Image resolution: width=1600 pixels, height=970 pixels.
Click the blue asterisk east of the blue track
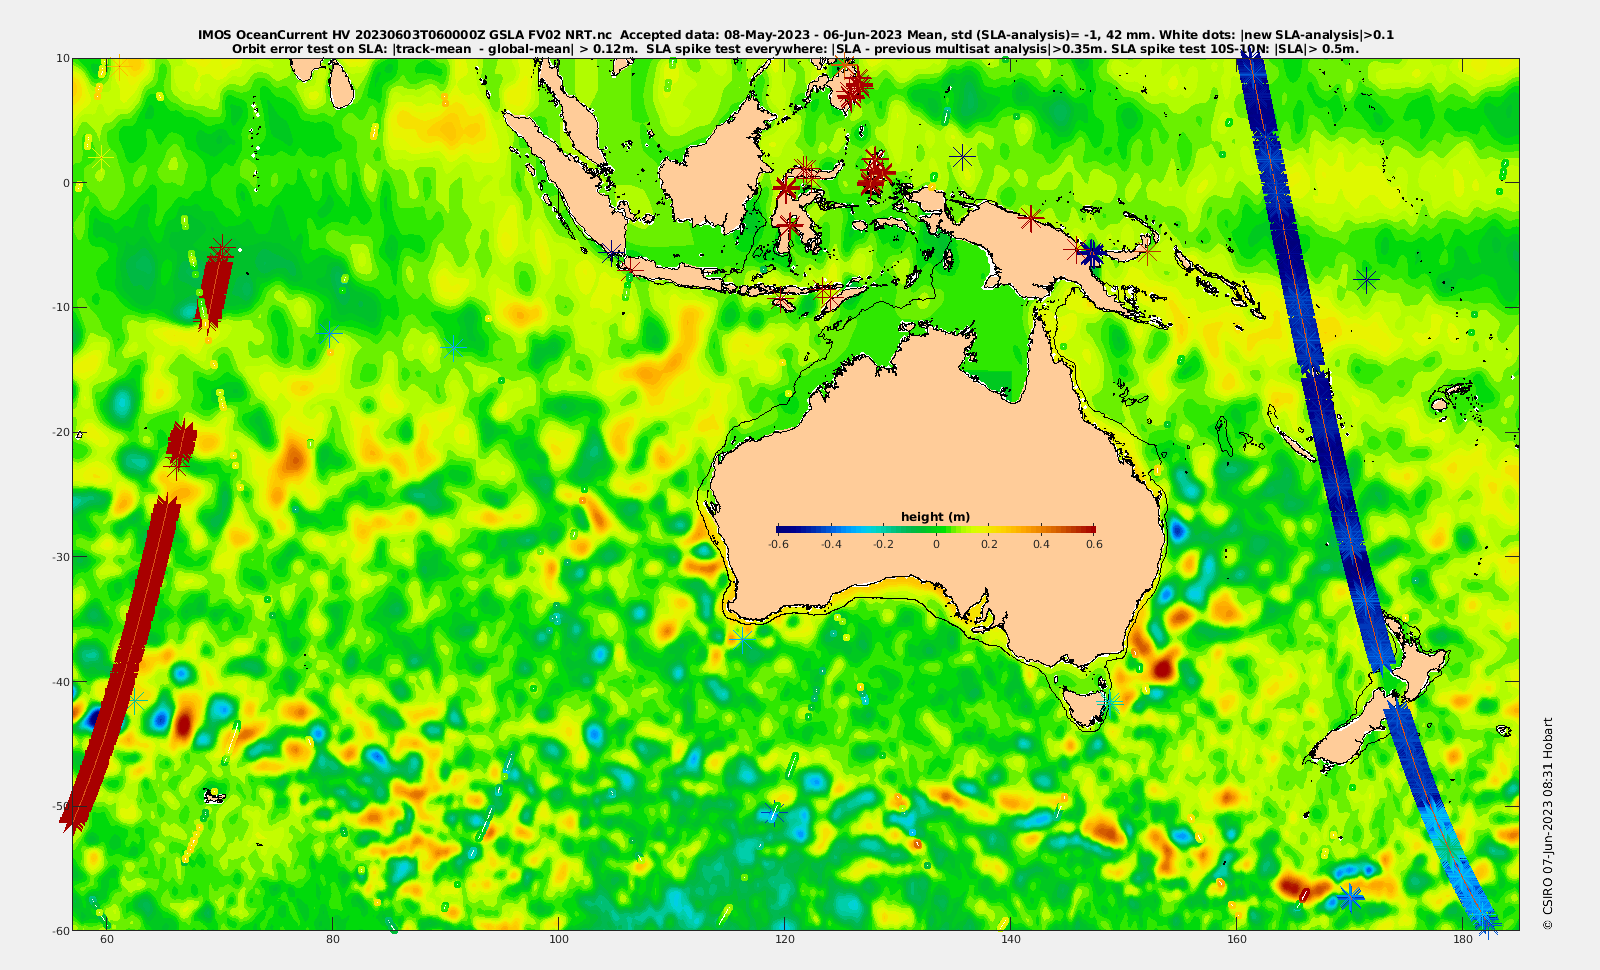coord(1366,279)
